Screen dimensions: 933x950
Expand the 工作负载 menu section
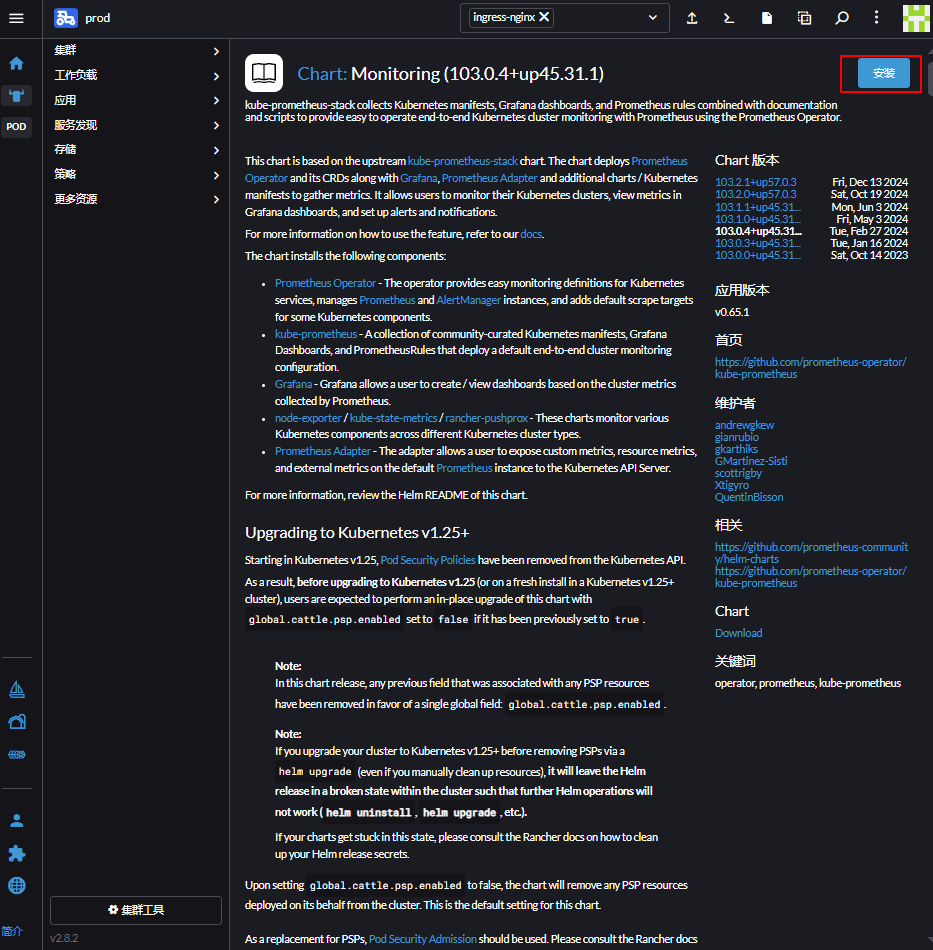click(136, 75)
